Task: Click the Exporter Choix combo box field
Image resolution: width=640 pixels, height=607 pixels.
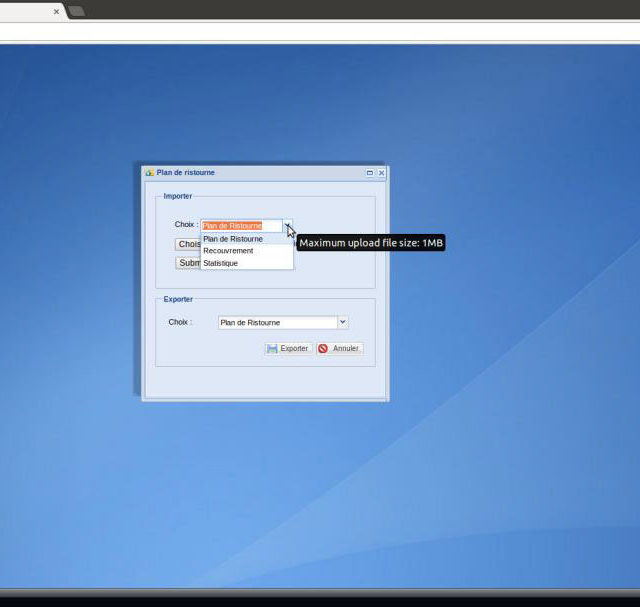Action: (276, 322)
